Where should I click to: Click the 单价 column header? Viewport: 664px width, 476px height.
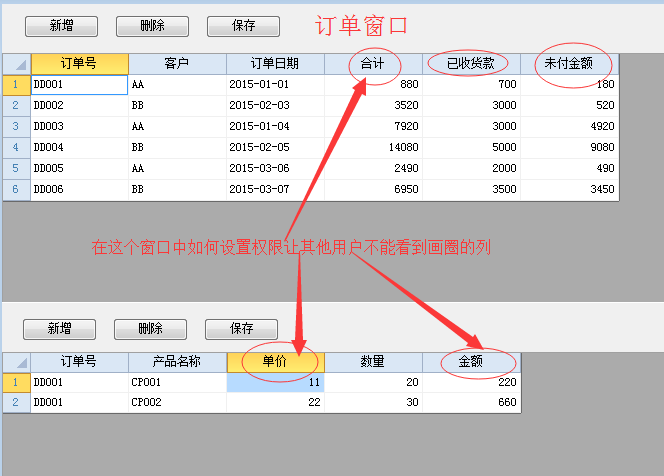click(x=275, y=362)
